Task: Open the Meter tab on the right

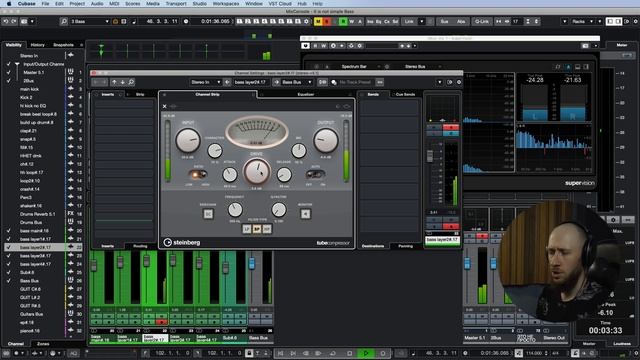Action: [622, 45]
